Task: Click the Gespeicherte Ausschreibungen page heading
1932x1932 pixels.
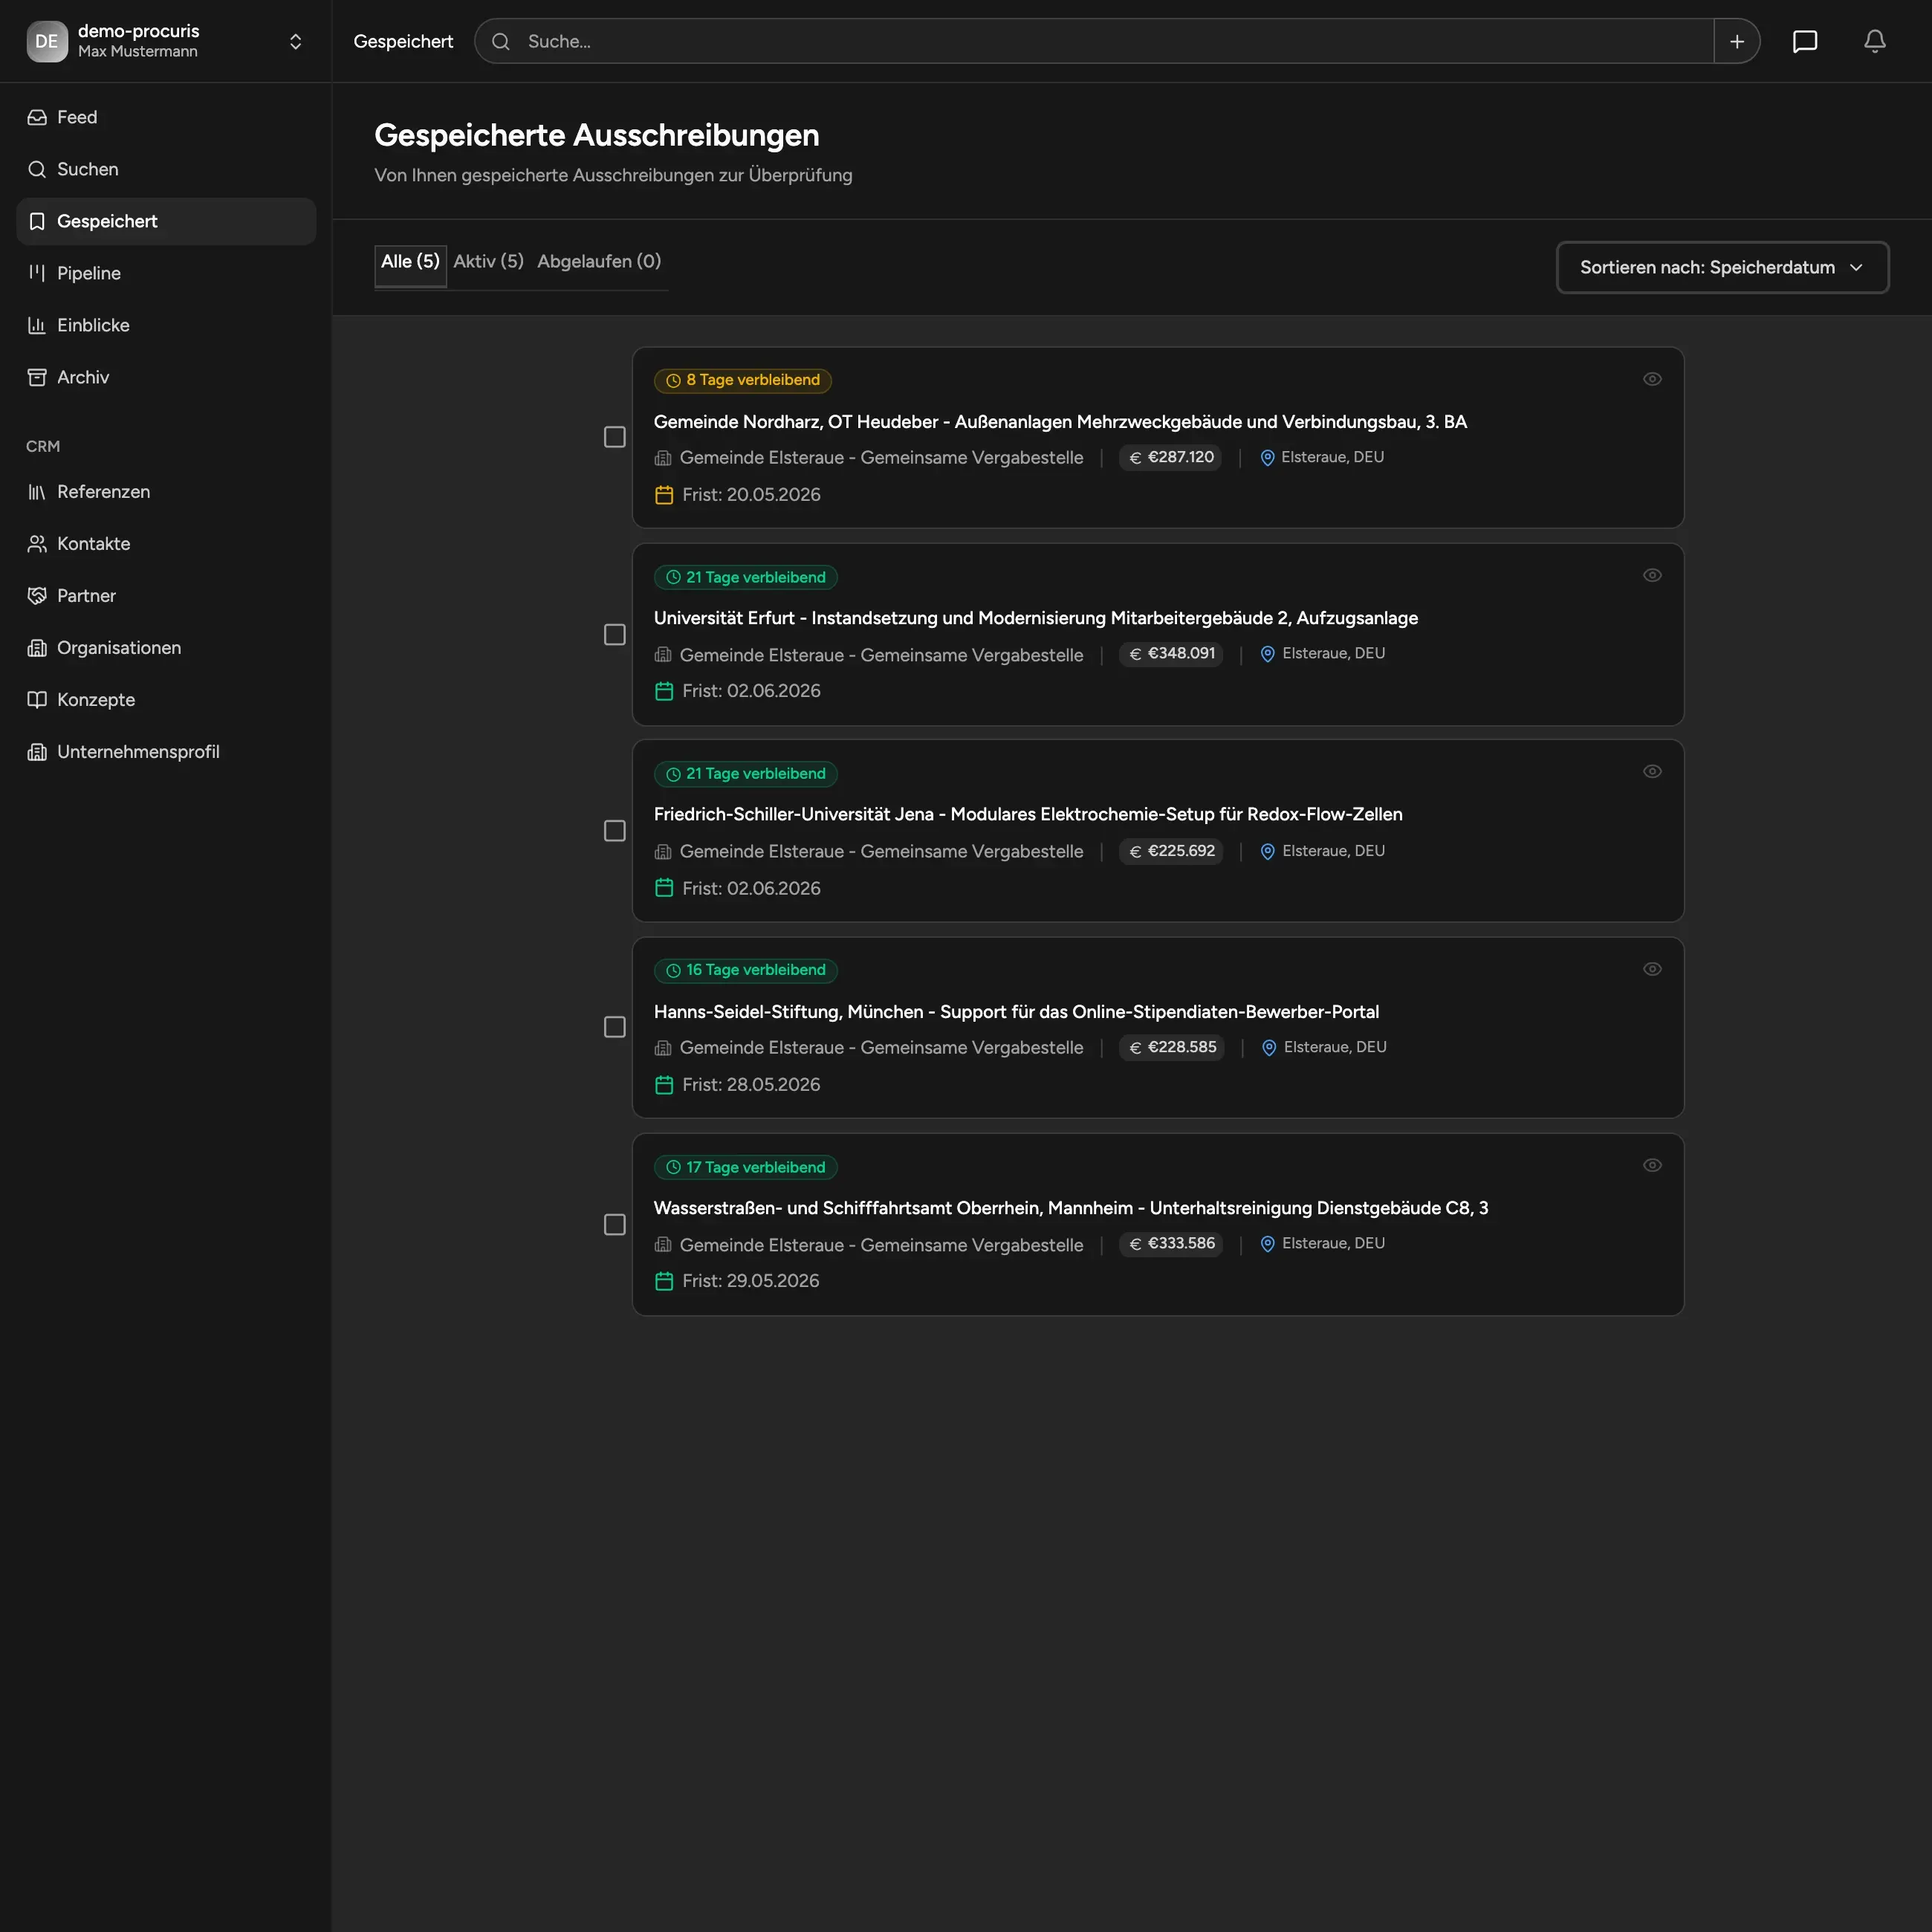Action: tap(597, 135)
